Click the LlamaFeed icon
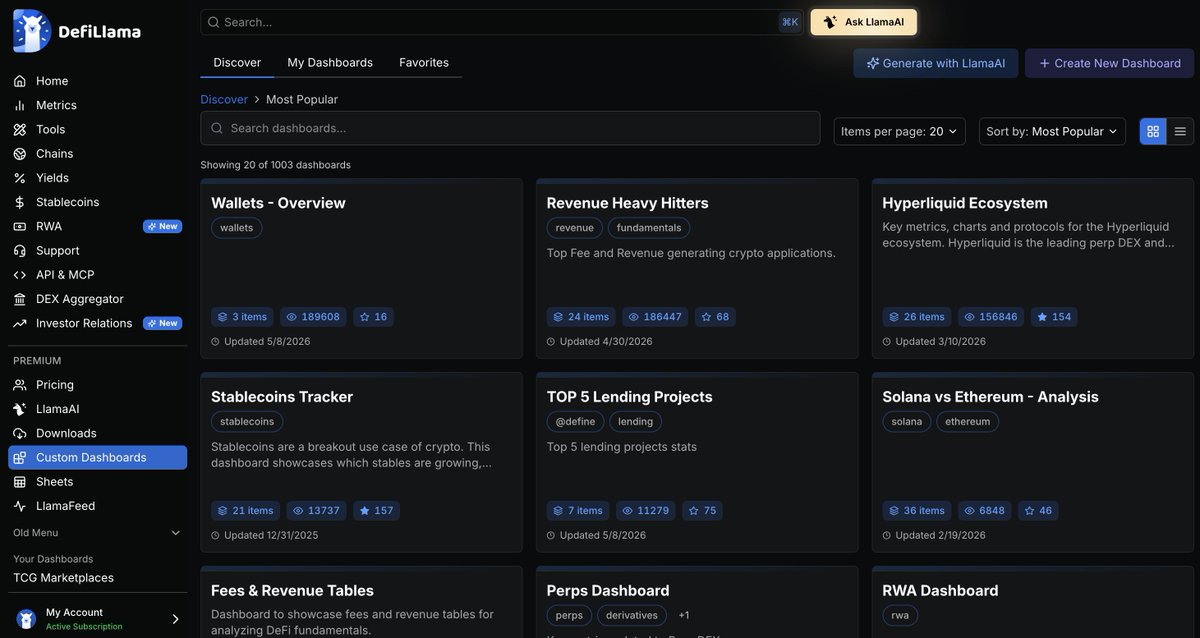Viewport: 1200px width, 638px height. click(20, 506)
